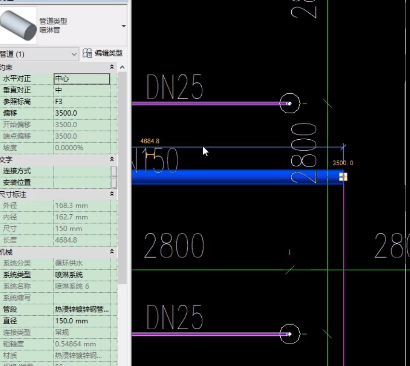The image size is (410, 366).
Task: Click the 直径 value 150.0 mm field
Action: tap(82, 321)
